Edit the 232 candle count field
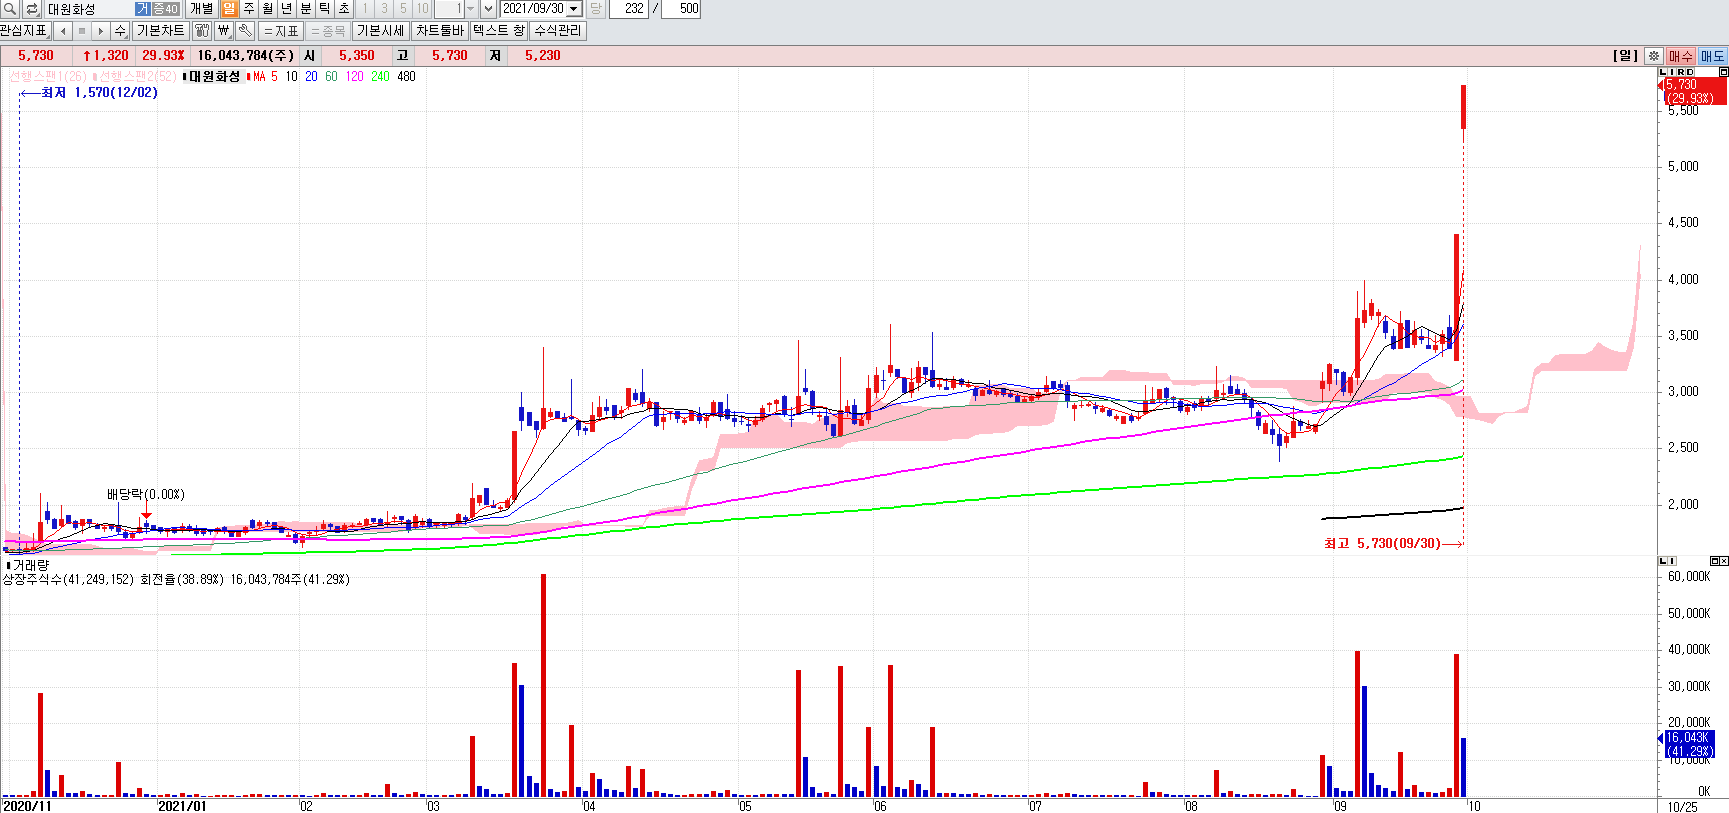Image resolution: width=1729 pixels, height=813 pixels. pyautogui.click(x=628, y=9)
